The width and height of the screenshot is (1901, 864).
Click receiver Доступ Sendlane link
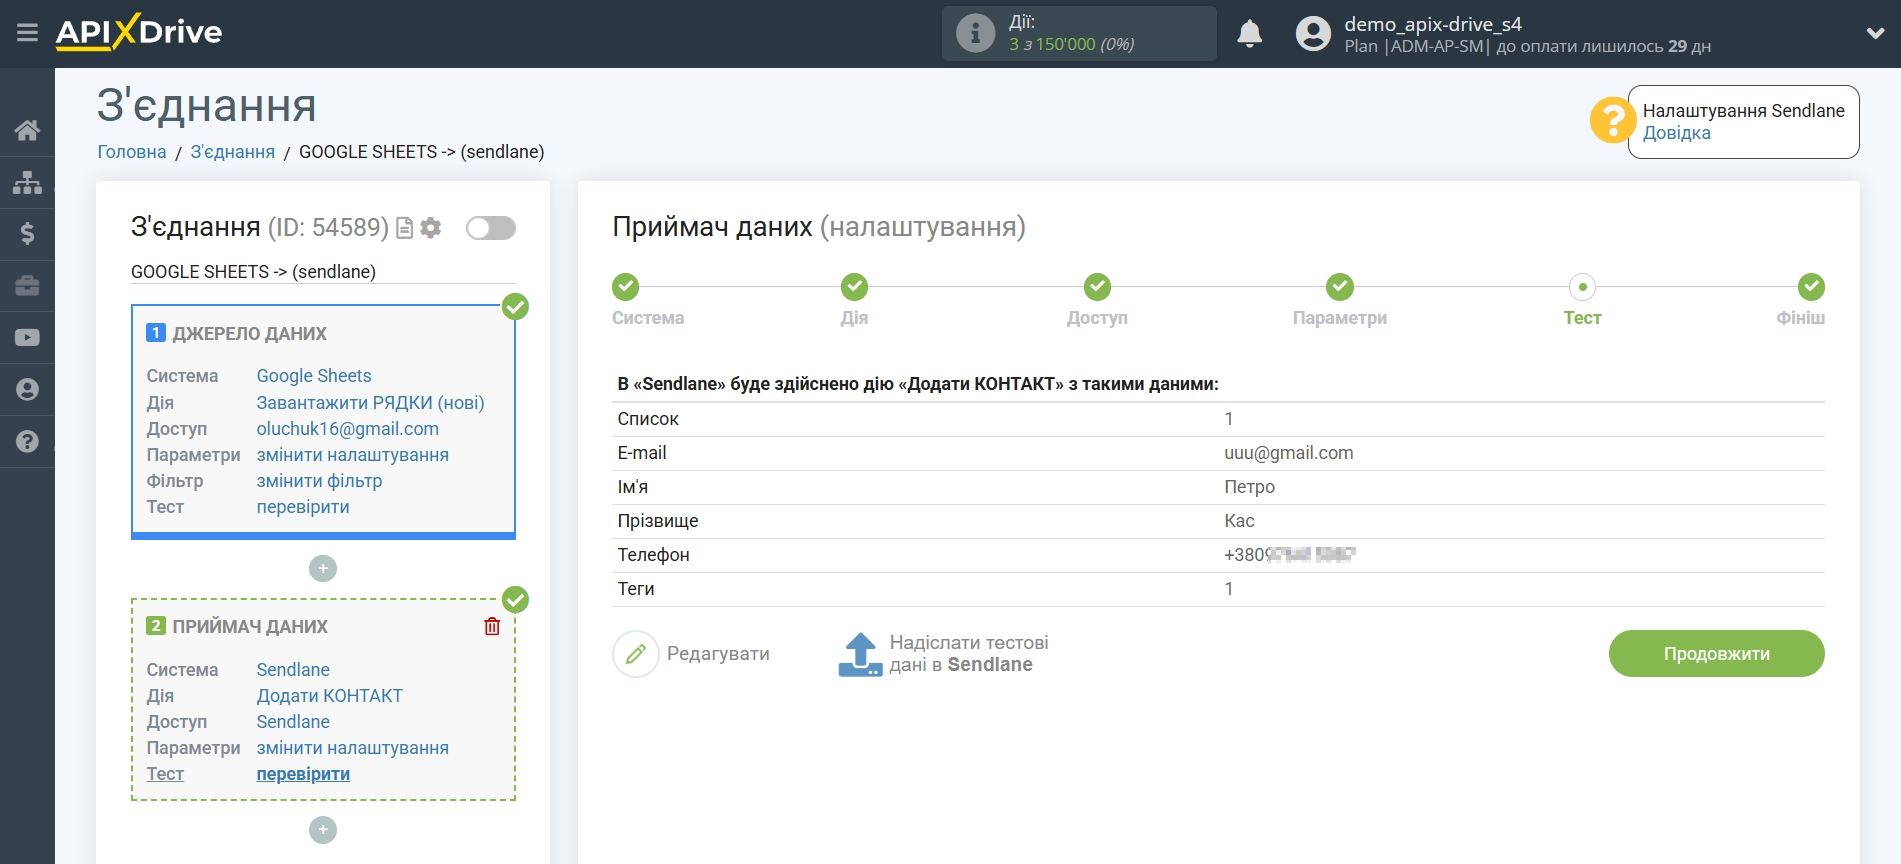pyautogui.click(x=293, y=722)
